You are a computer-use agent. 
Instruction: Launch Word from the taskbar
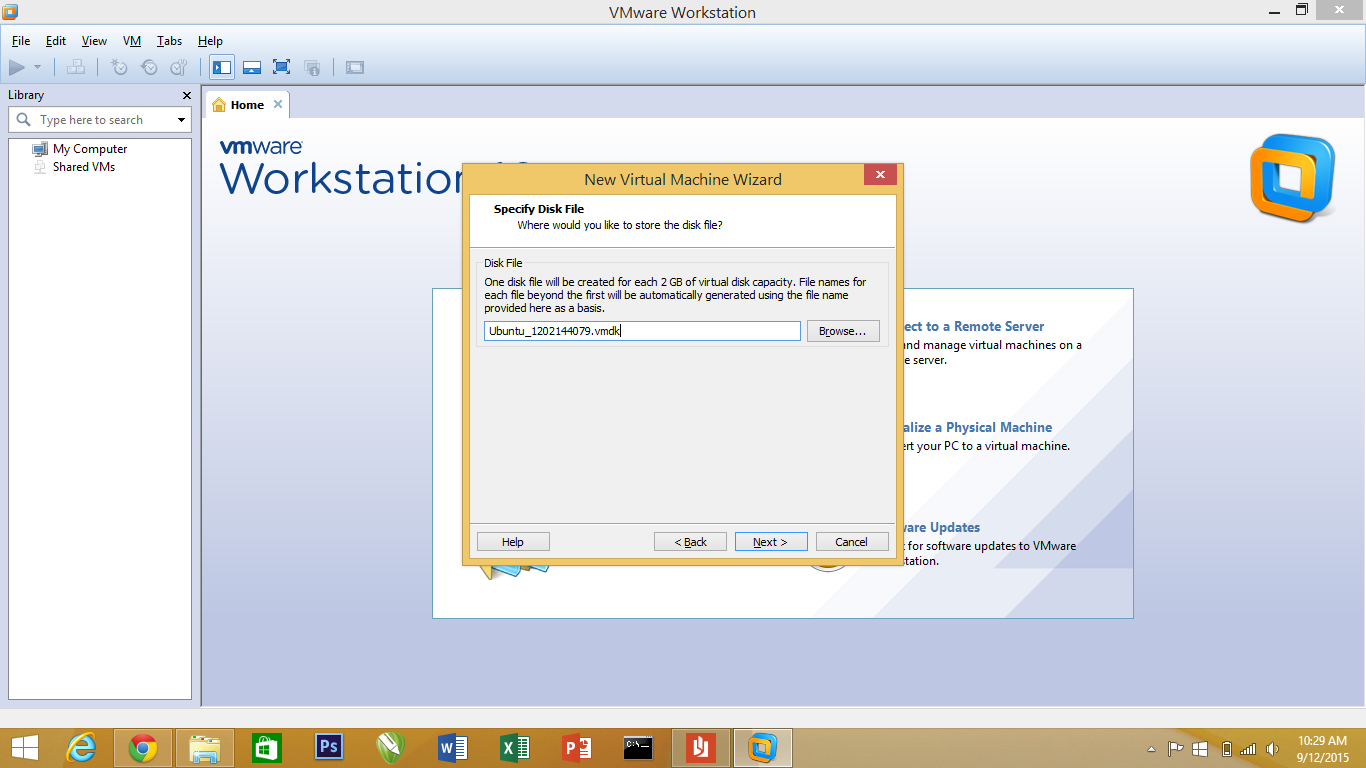453,748
